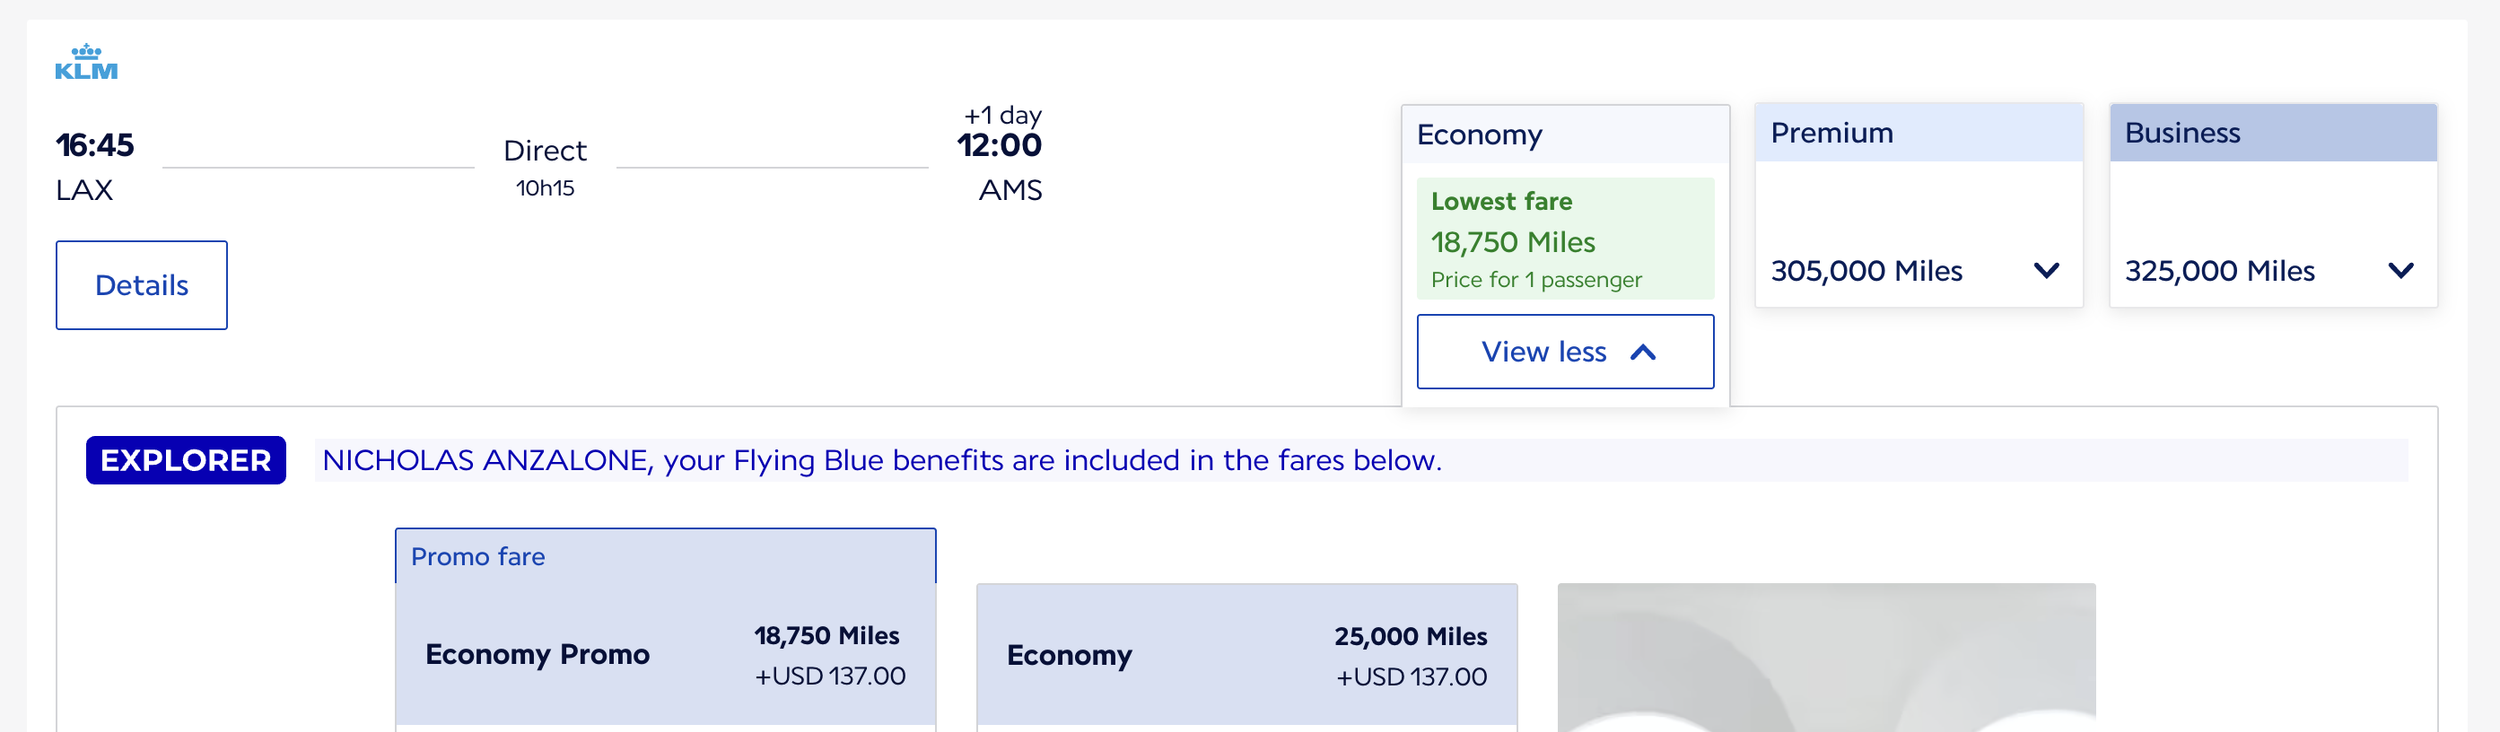
Task: Expand the Premium 305,000 Miles chevron
Action: [2046, 271]
